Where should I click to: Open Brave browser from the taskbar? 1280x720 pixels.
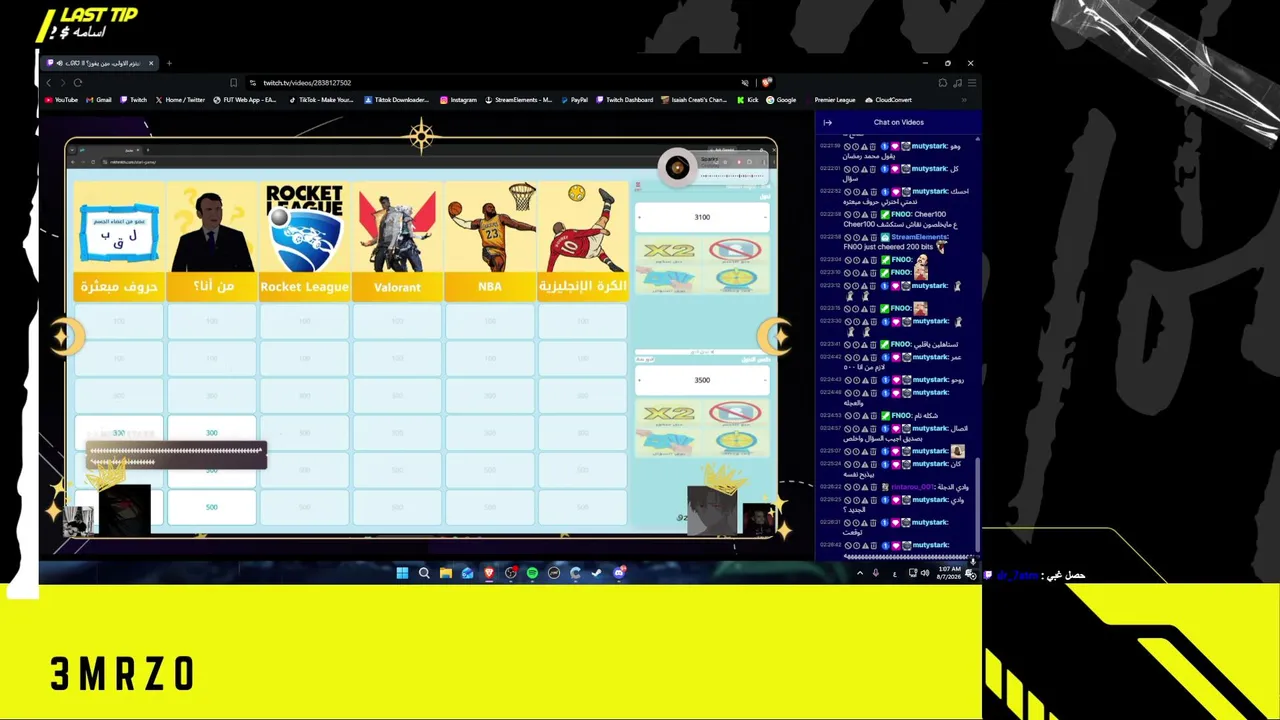(x=489, y=573)
